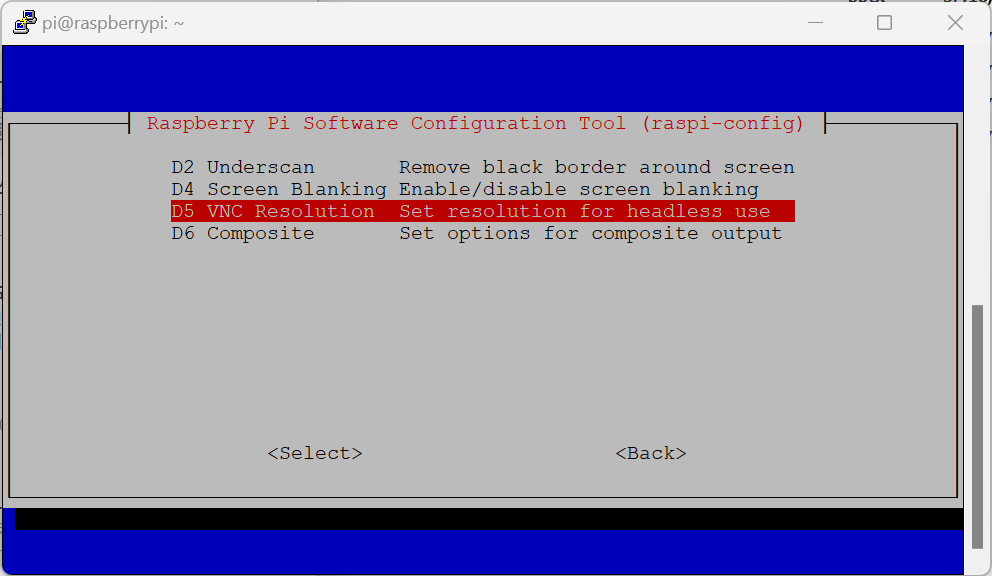Click the scrollbar track above the thumb
This screenshot has width=992, height=576.
pyautogui.click(x=977, y=177)
